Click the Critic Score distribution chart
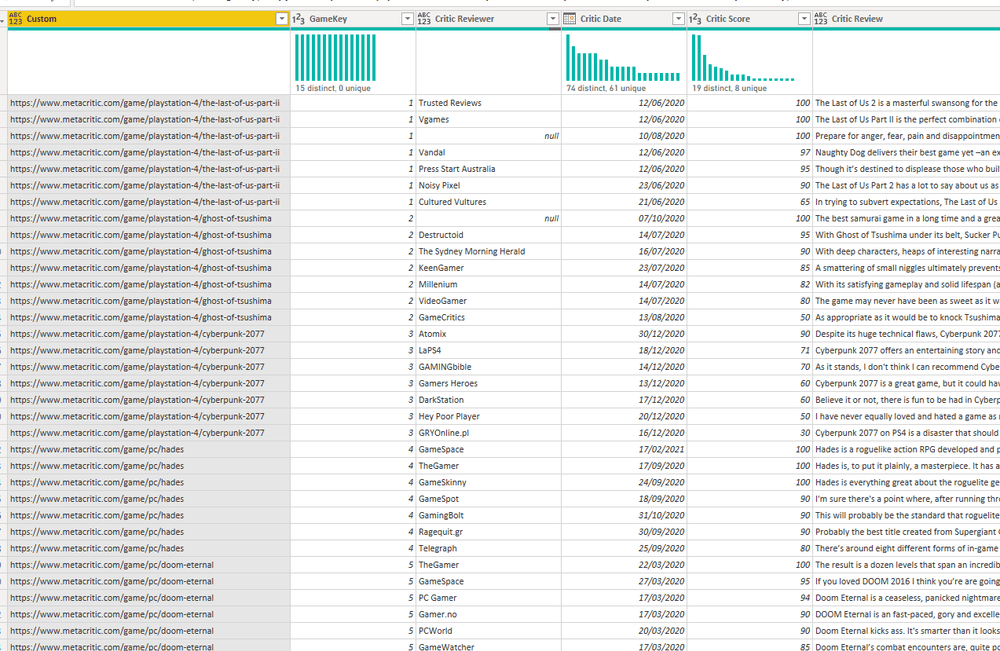Image resolution: width=1000 pixels, height=651 pixels. click(743, 57)
